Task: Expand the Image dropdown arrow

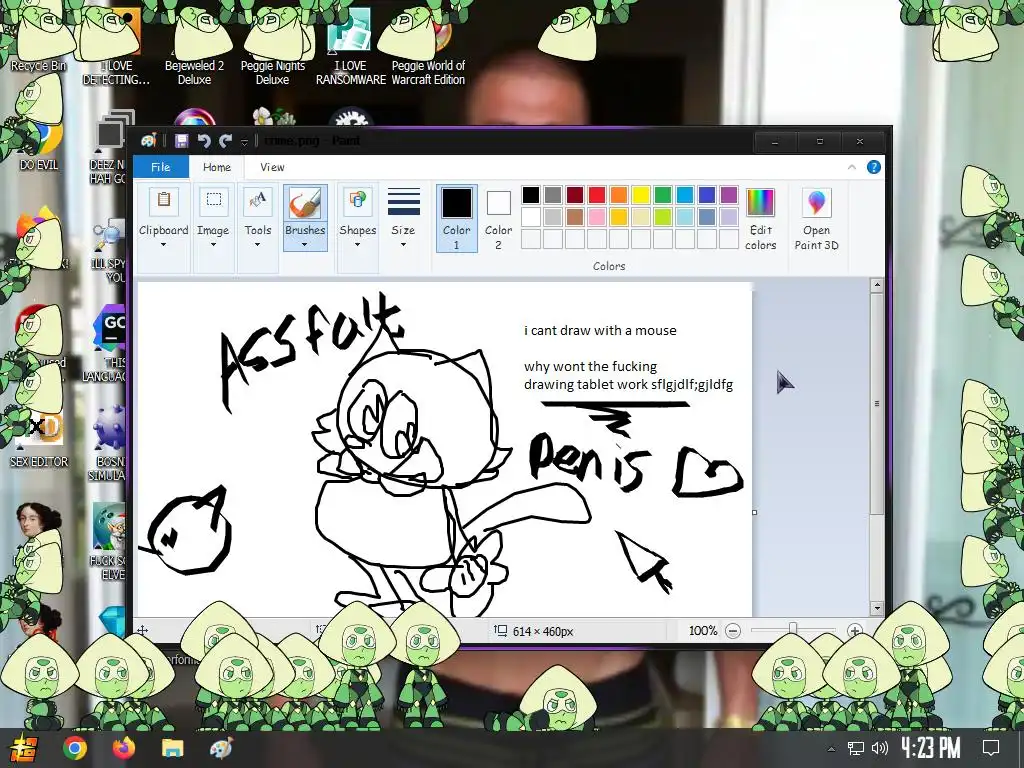Action: (x=214, y=245)
